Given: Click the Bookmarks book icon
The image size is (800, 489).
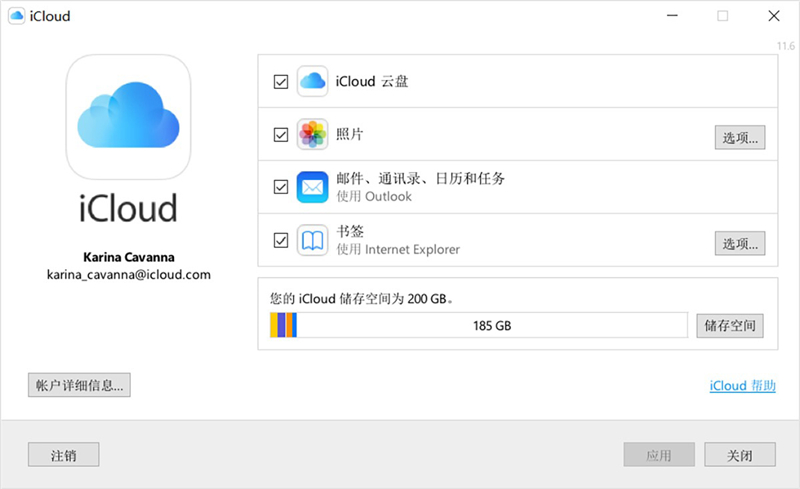Looking at the screenshot, I should coord(313,240).
